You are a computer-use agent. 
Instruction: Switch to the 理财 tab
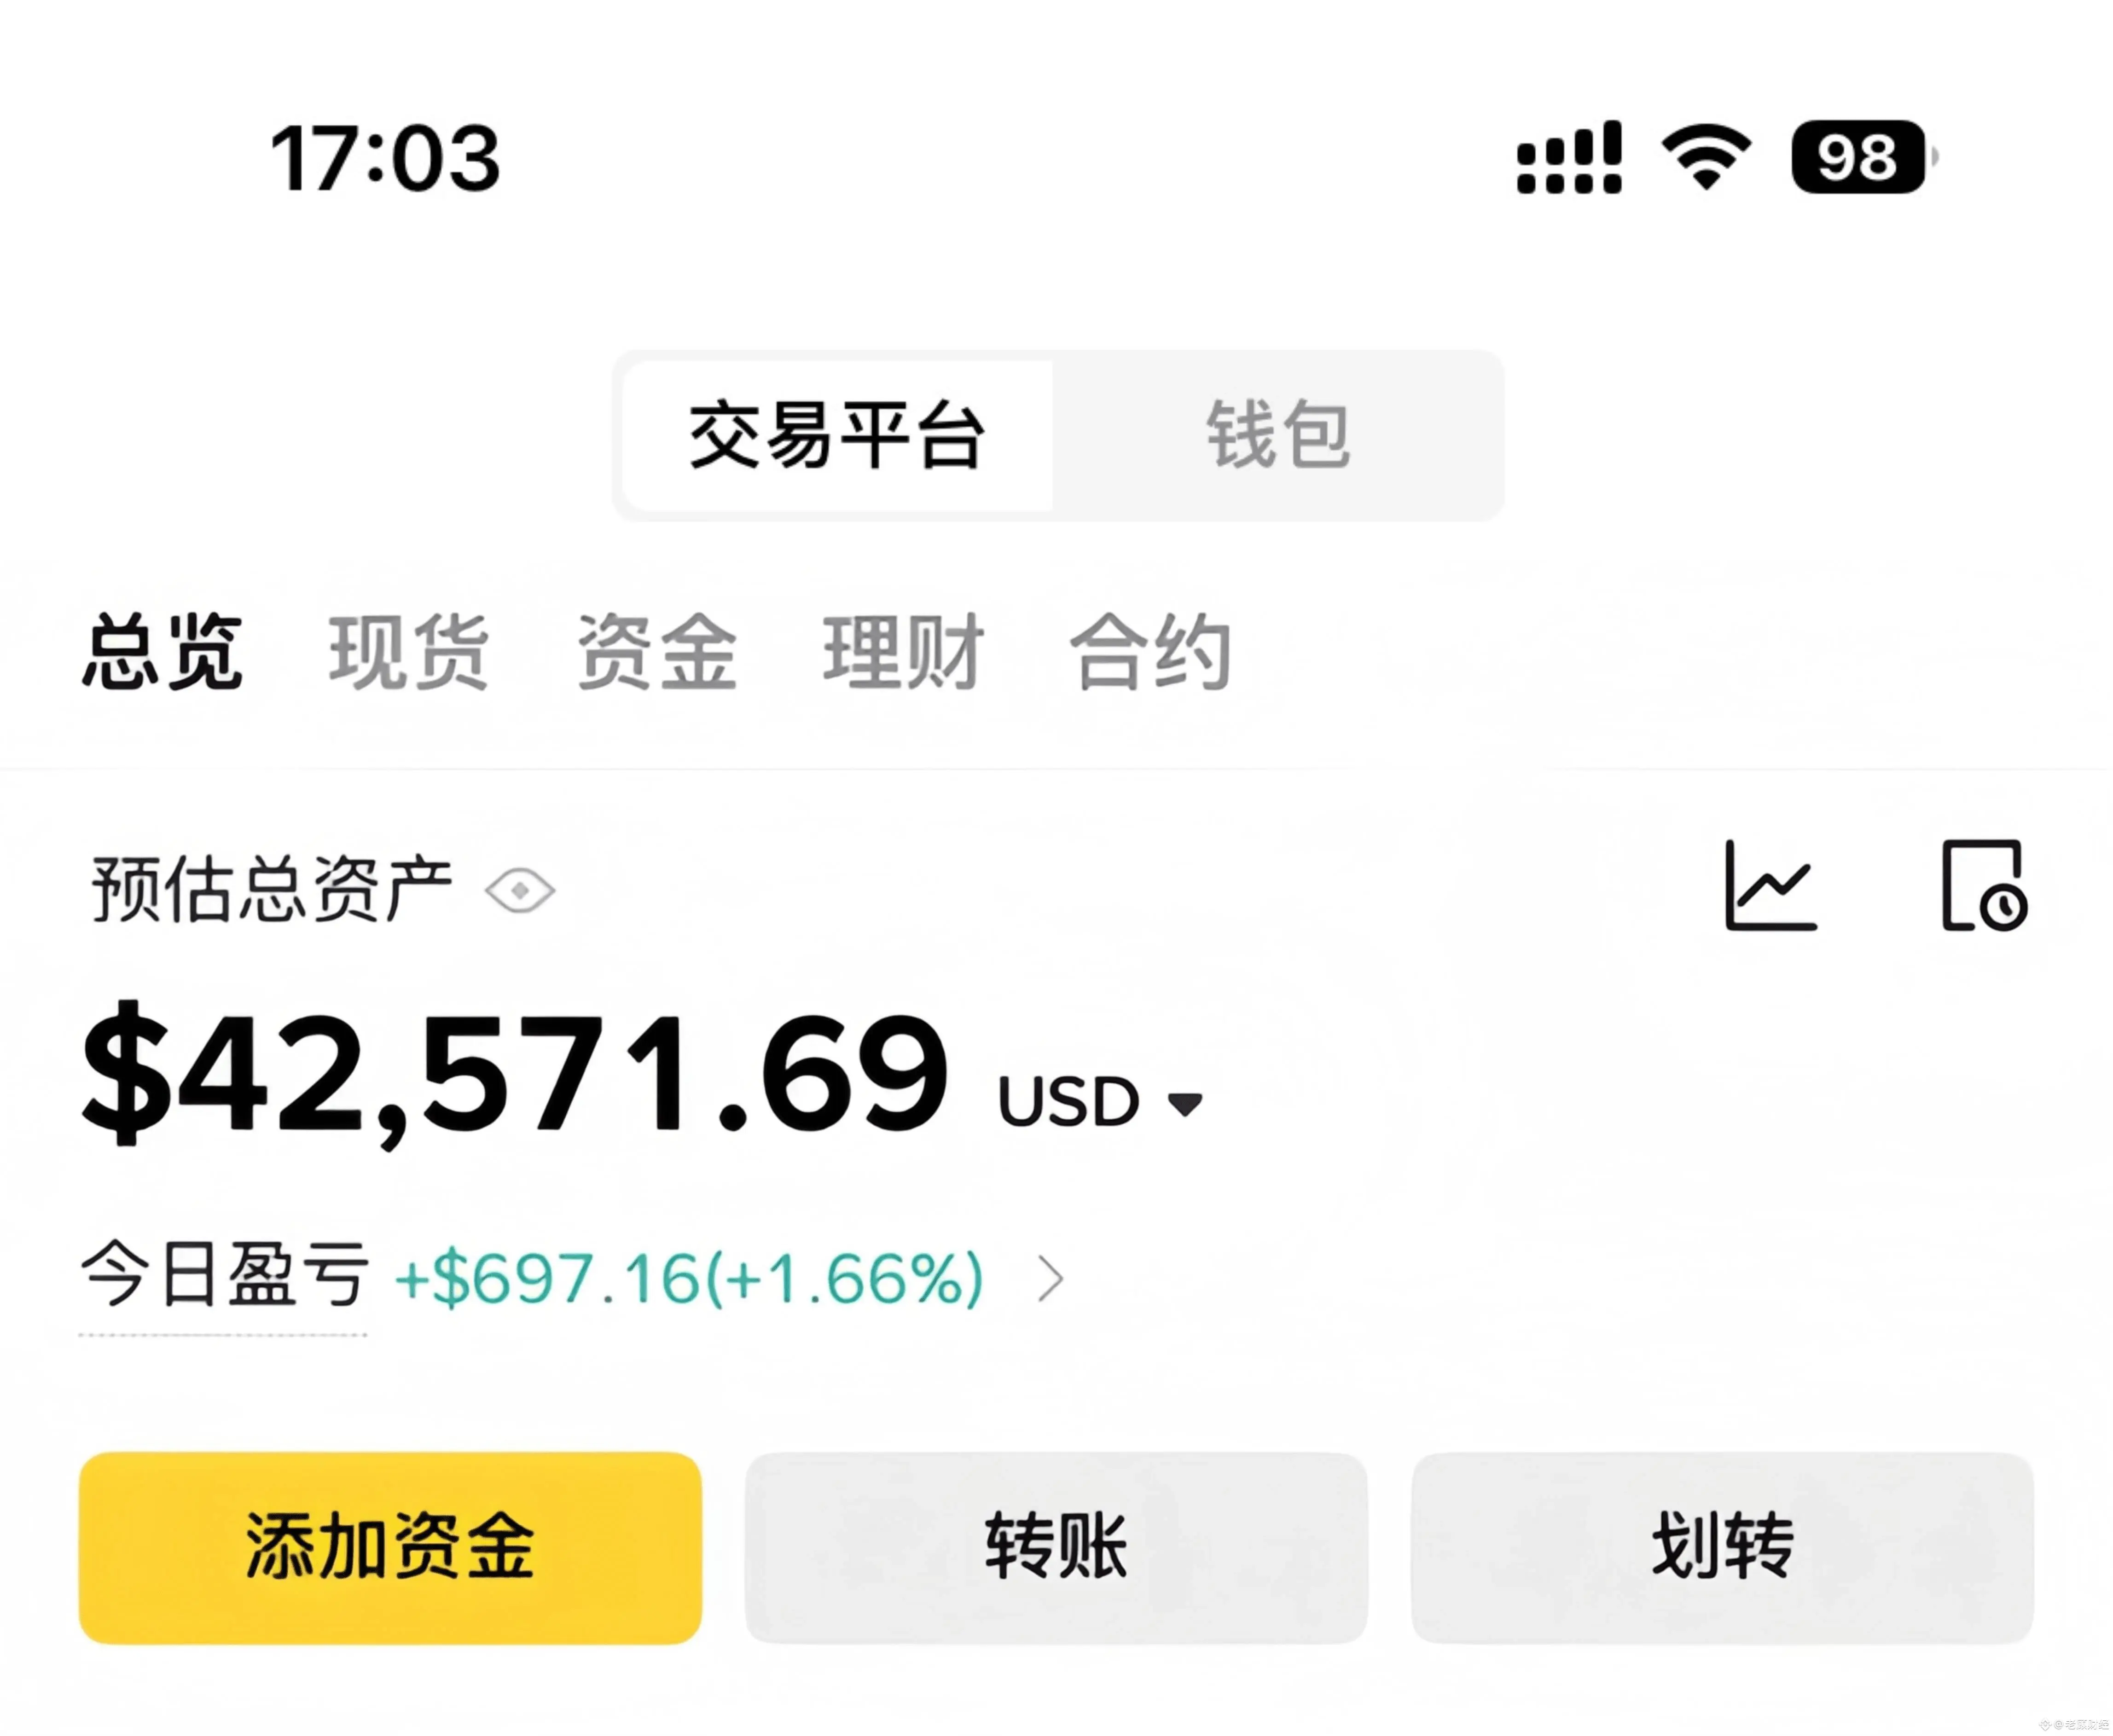(x=903, y=653)
